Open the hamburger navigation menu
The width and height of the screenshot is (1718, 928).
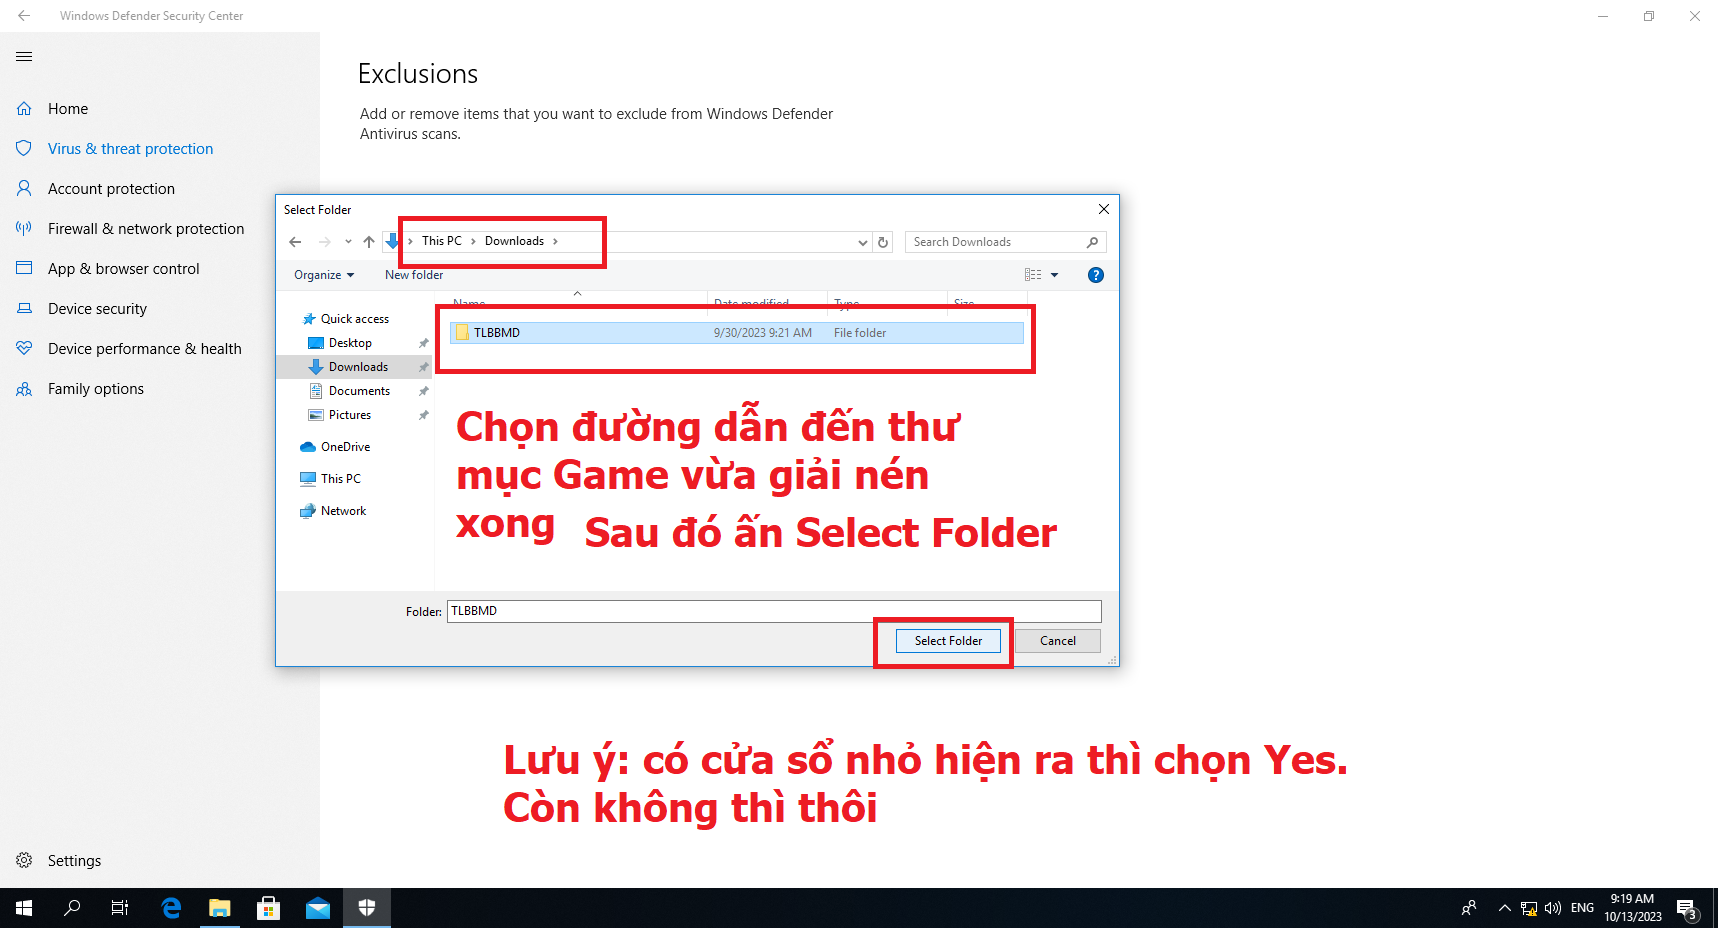click(24, 57)
